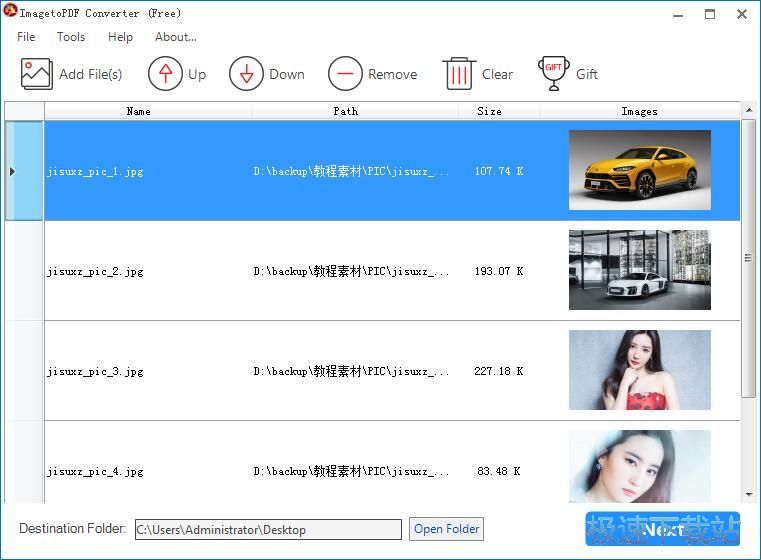This screenshot has width=761, height=560.
Task: Click the Destination Folder path field
Action: click(x=267, y=530)
